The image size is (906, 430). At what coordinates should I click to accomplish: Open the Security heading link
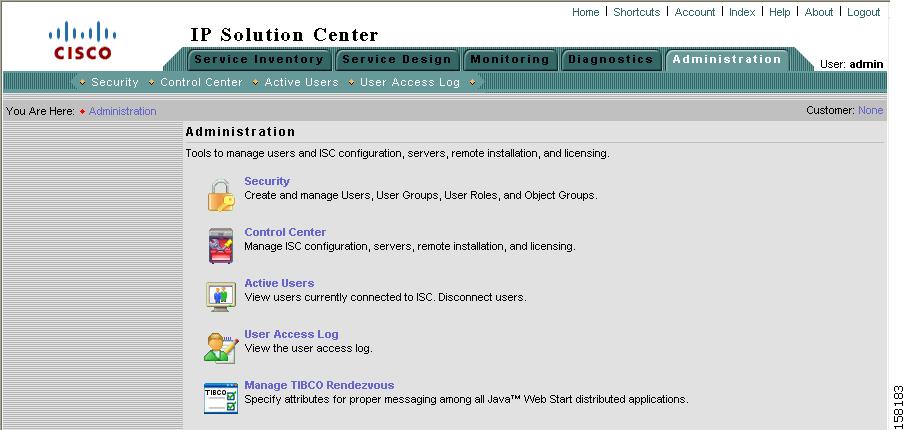(267, 181)
